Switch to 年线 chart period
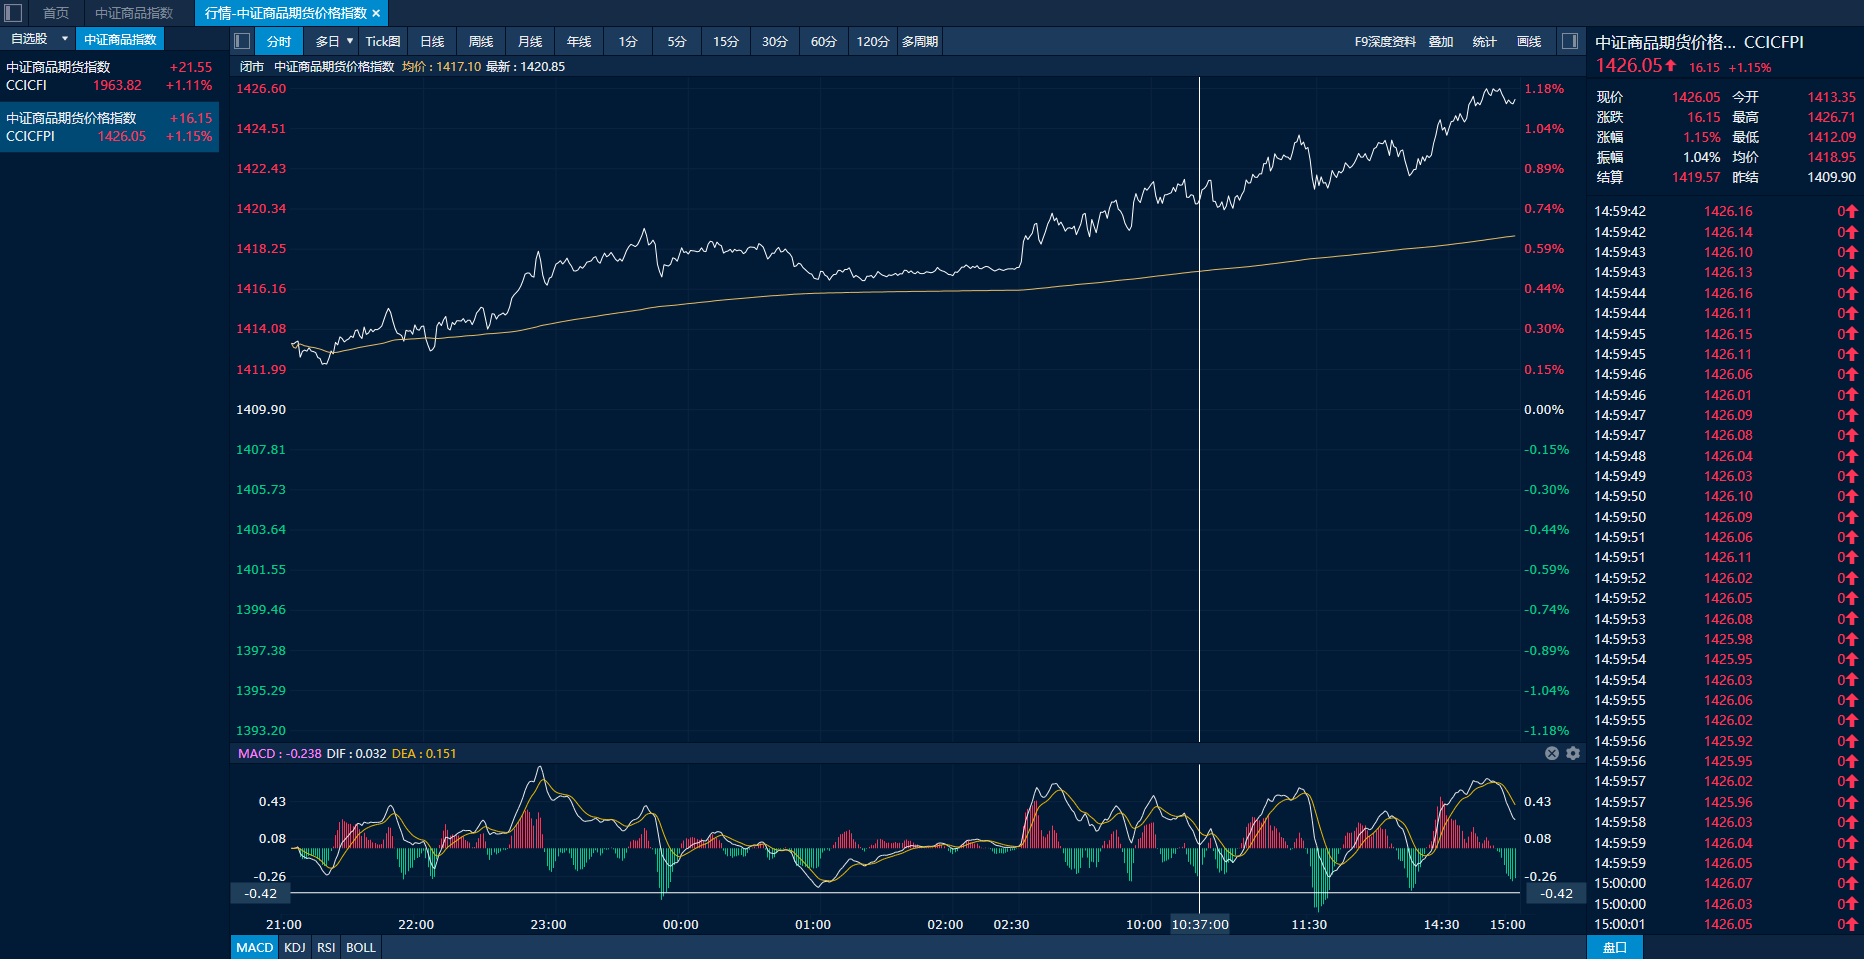Viewport: 1864px width, 959px height. pos(579,41)
